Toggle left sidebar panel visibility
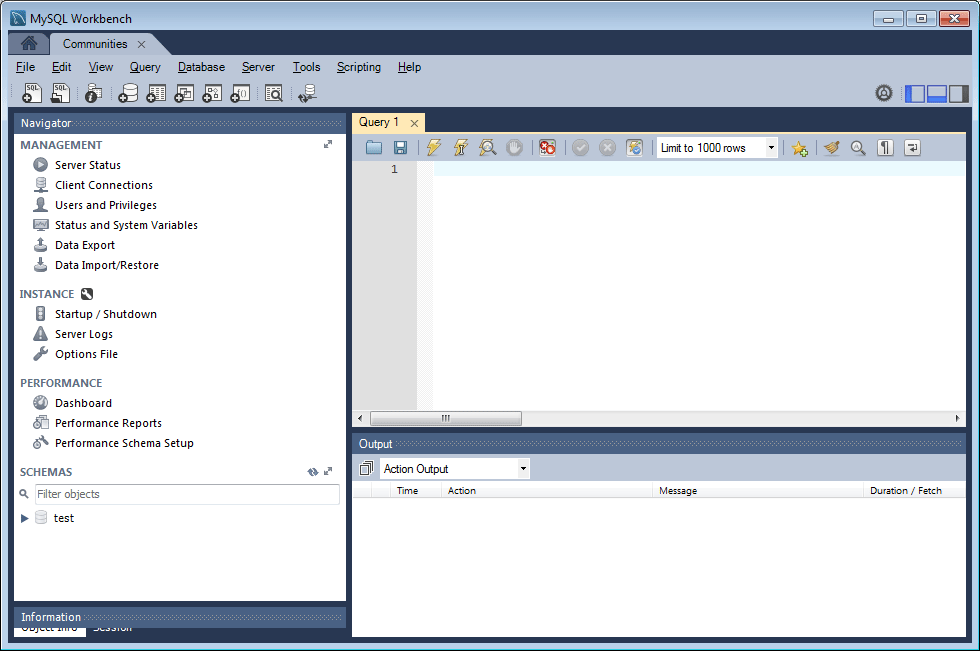Viewport: 980px width, 651px height. pos(915,94)
